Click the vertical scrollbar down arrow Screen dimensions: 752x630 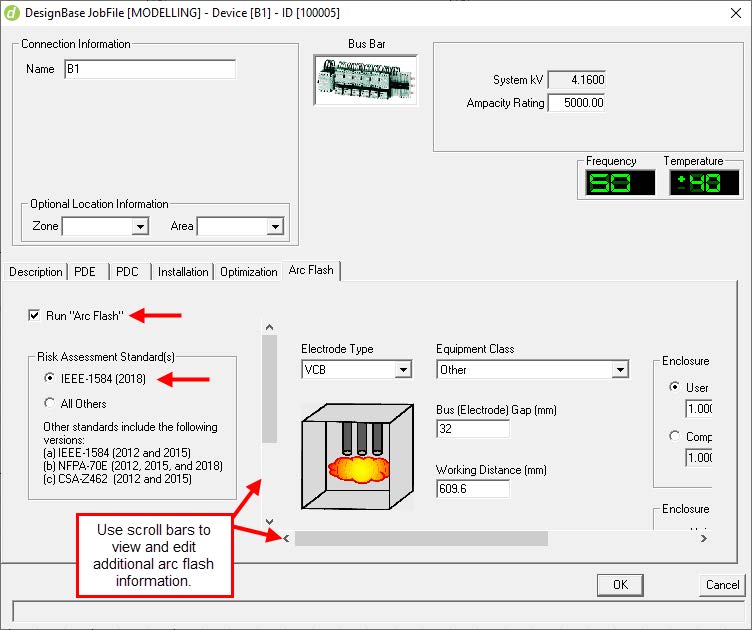(x=270, y=522)
